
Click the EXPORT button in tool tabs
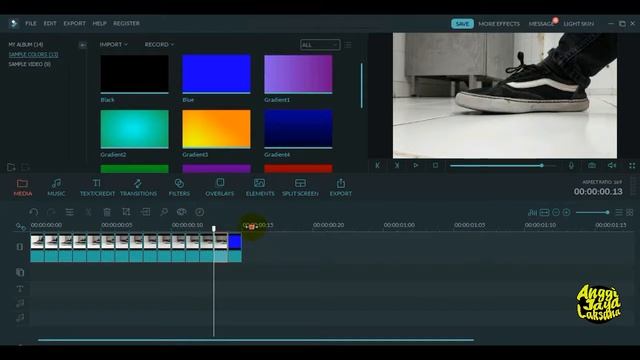[x=340, y=187]
